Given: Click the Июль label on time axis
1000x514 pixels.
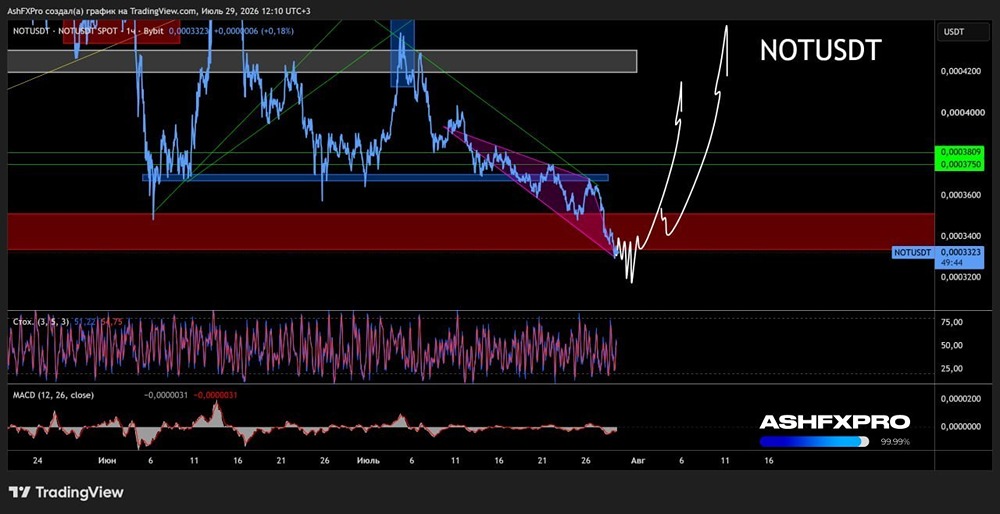Looking at the screenshot, I should (368, 460).
